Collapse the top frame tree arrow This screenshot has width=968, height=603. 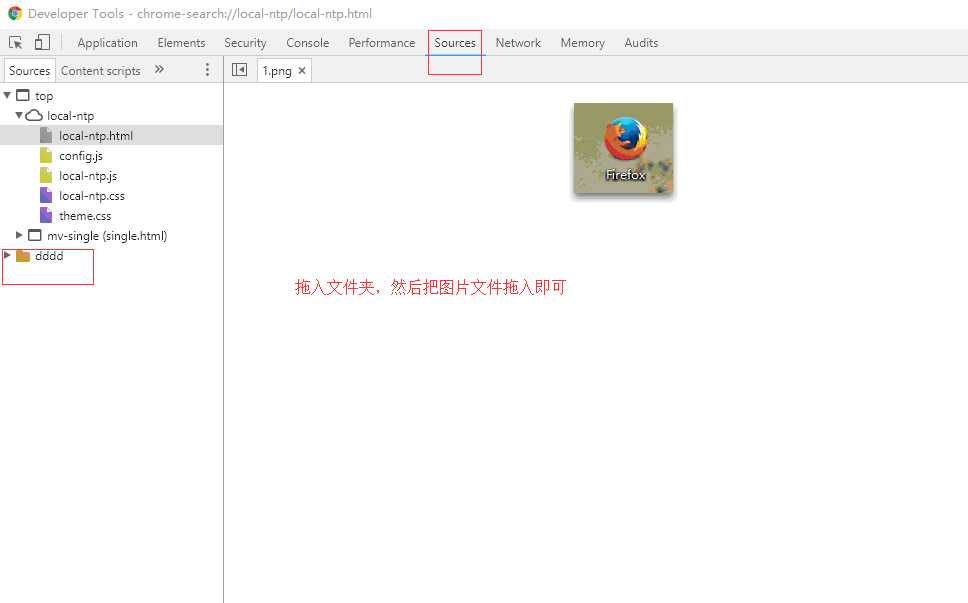click(7, 95)
